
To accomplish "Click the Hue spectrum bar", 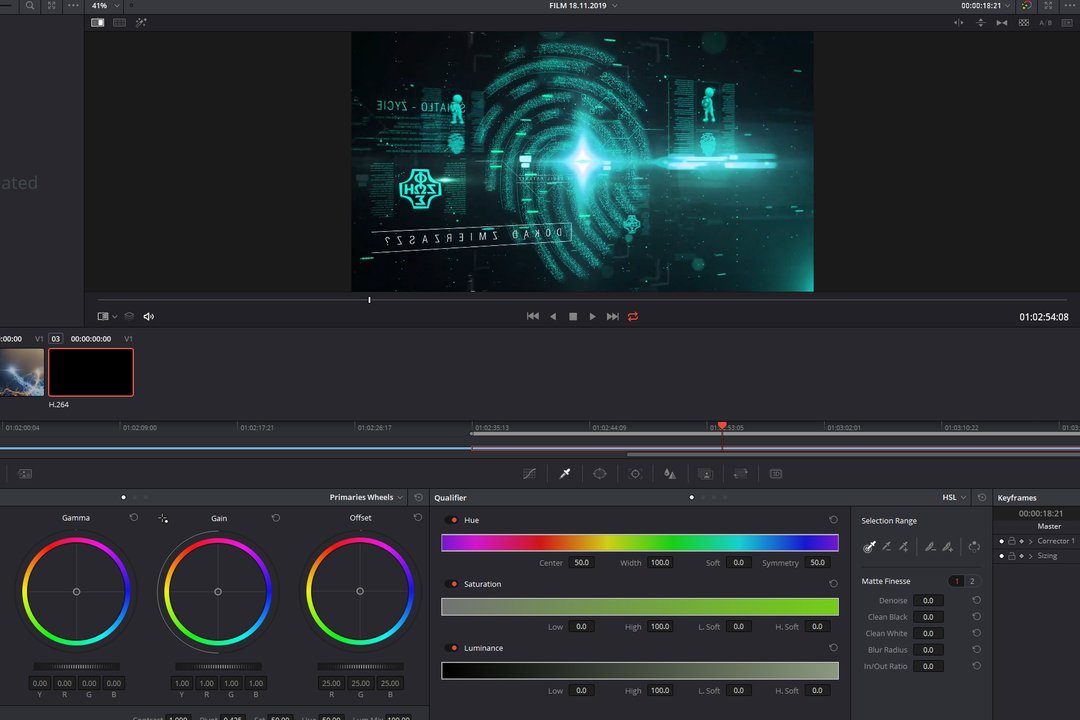I will pos(640,543).
